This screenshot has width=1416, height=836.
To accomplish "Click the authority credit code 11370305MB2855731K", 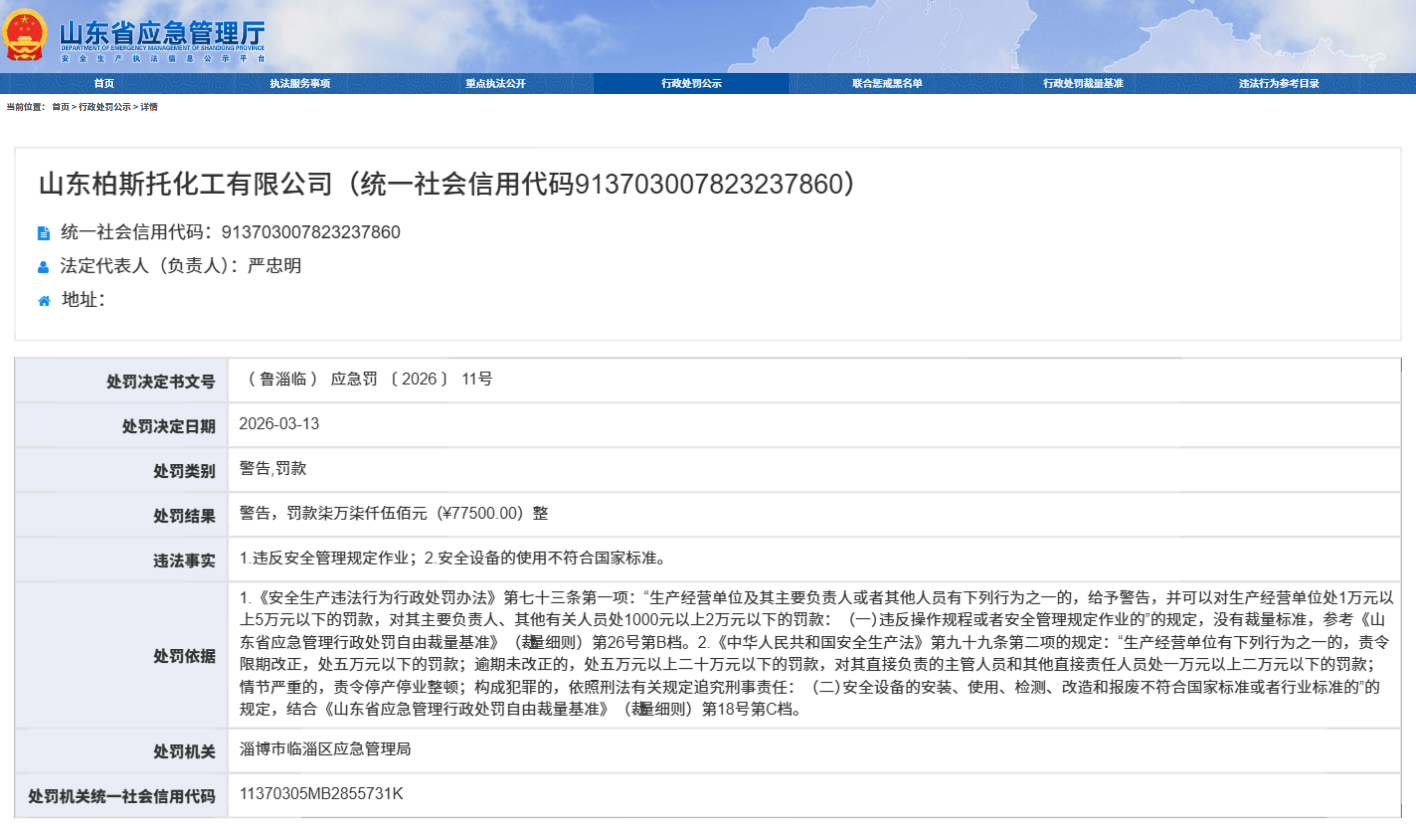I will tap(321, 793).
